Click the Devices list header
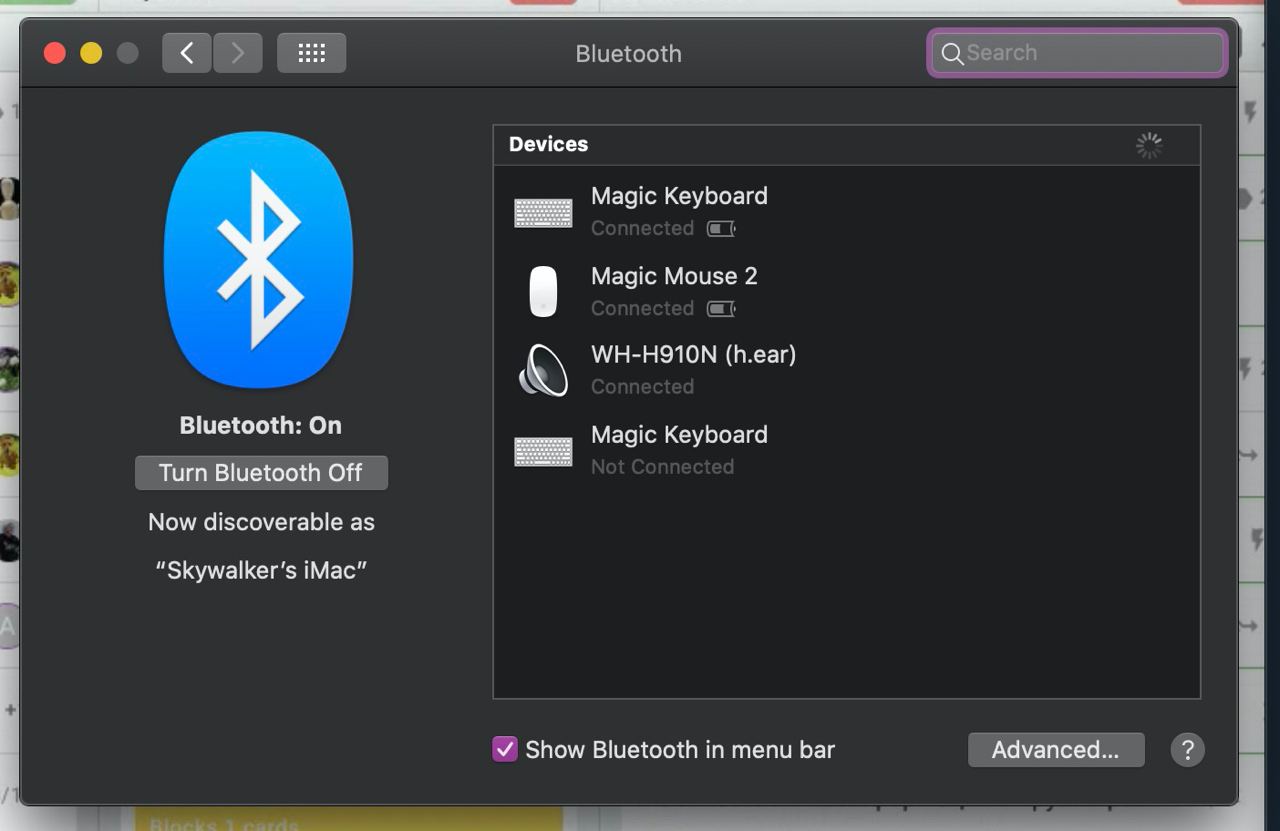Image resolution: width=1280 pixels, height=831 pixels. [x=846, y=145]
